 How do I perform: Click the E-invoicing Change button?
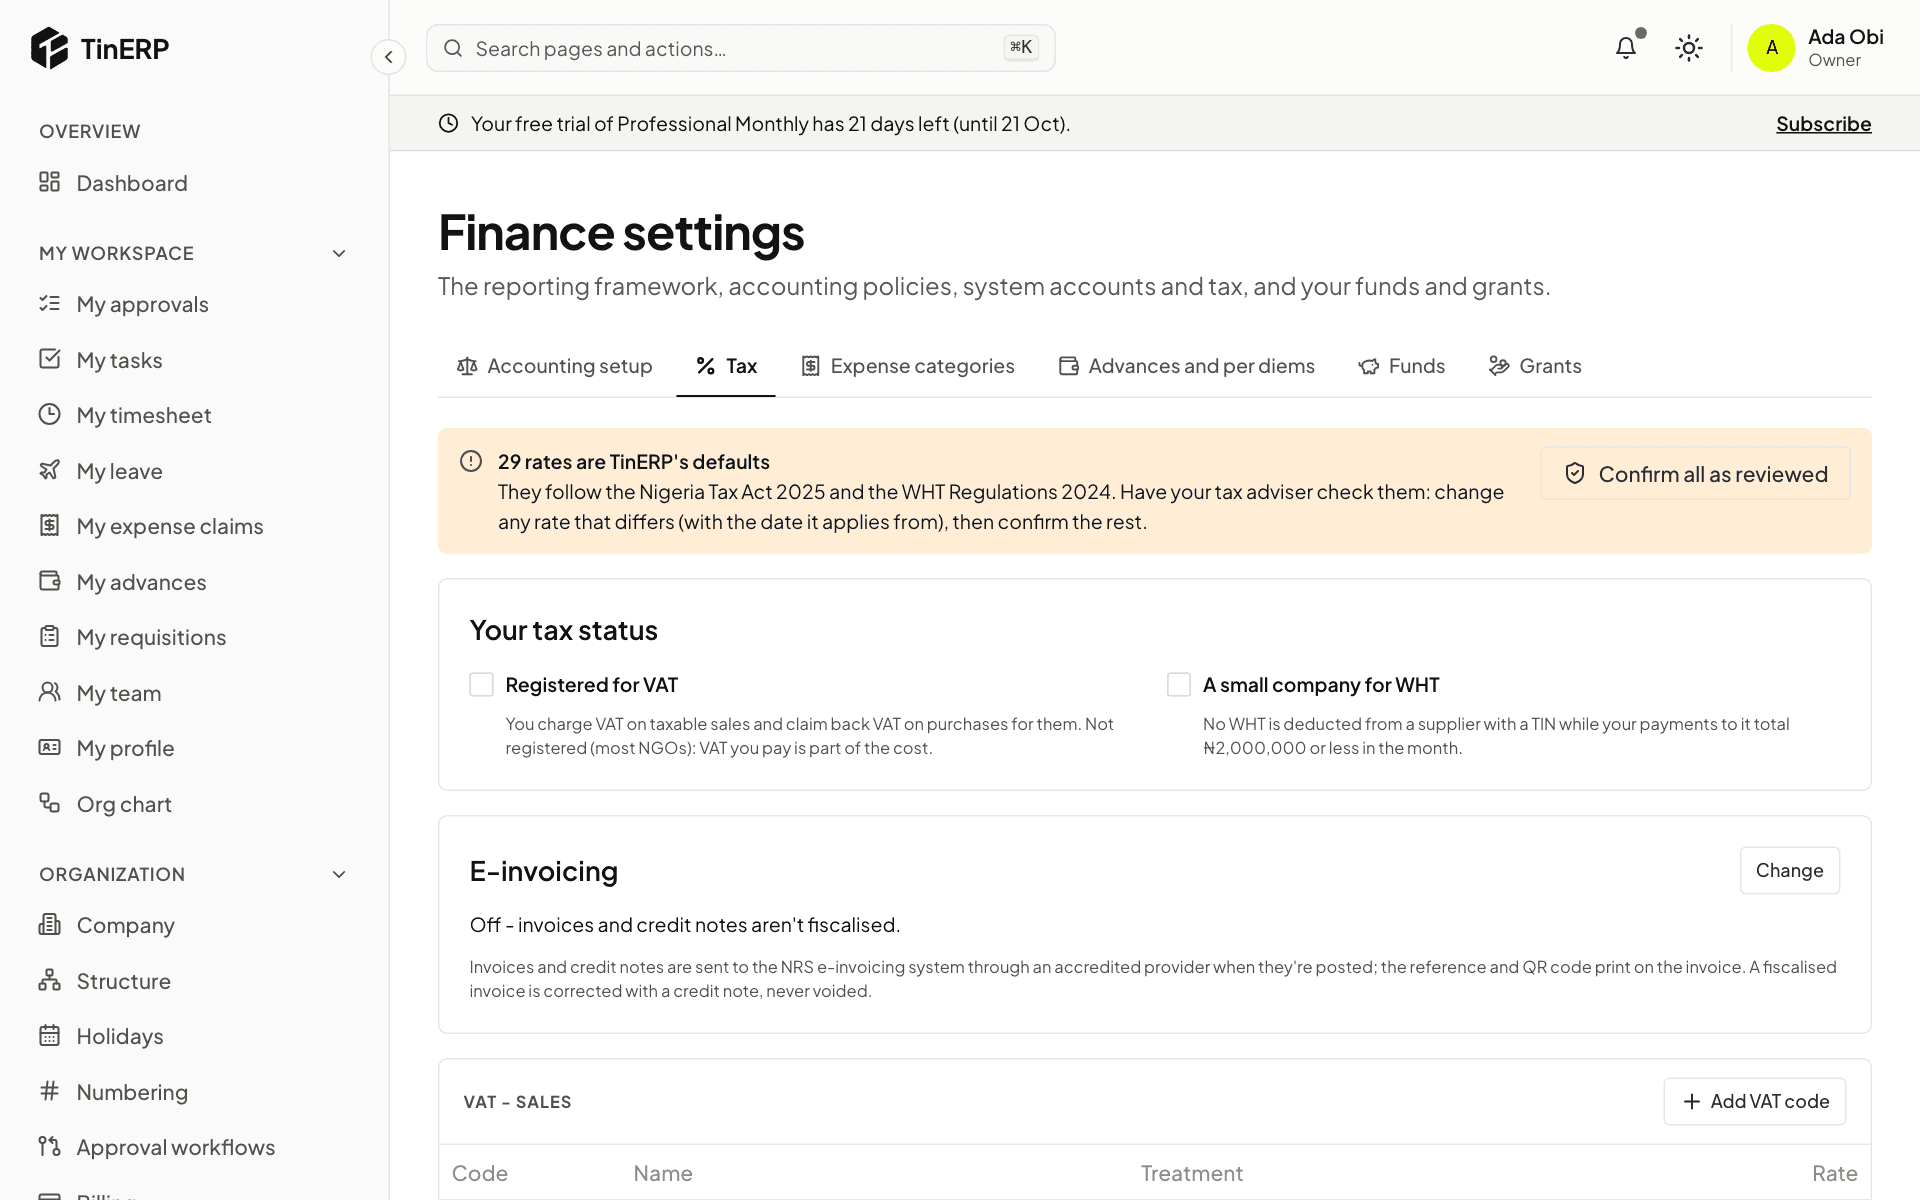1789,871
